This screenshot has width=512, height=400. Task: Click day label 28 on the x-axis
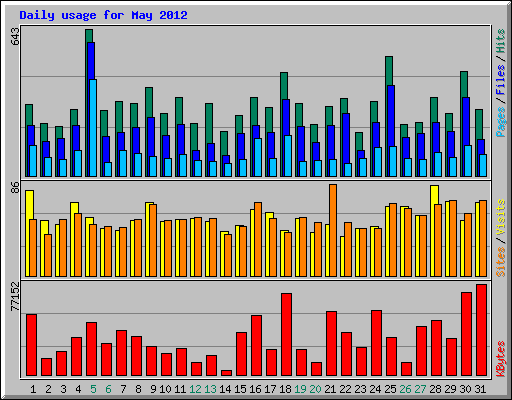[x=435, y=389]
